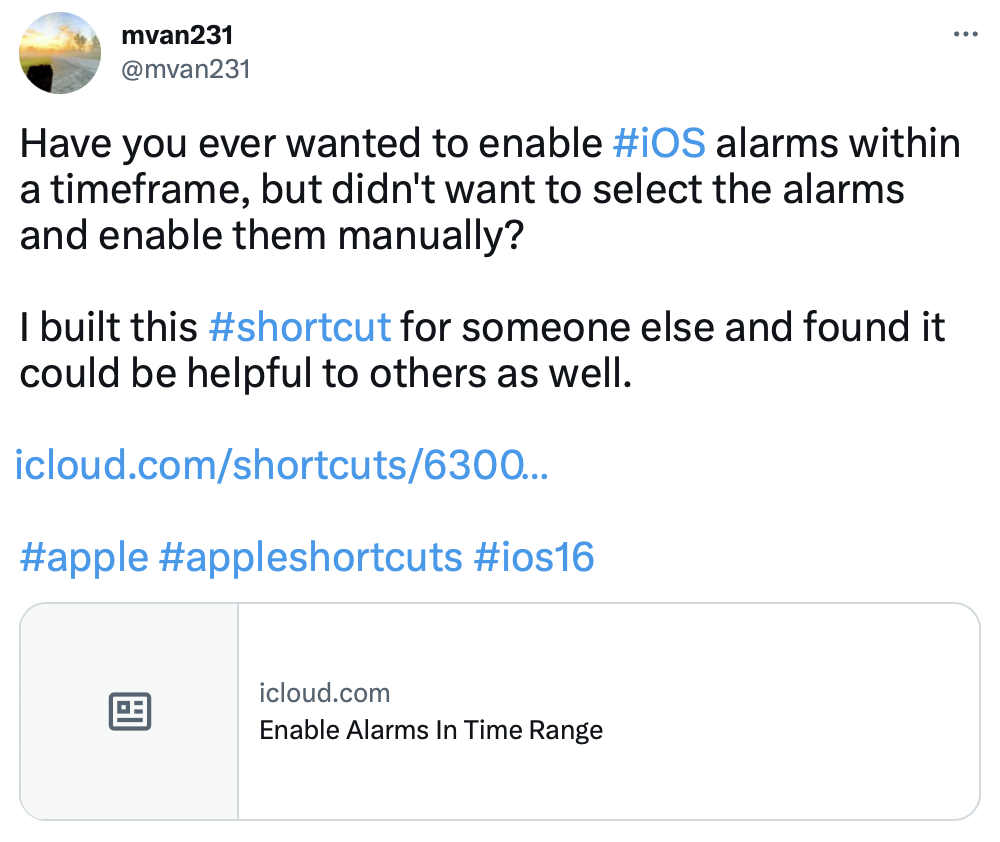
Task: Follow the #ios16 hashtag
Action: point(534,558)
